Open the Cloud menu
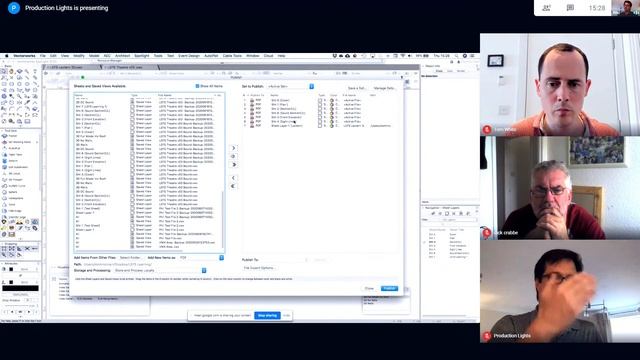The width and height of the screenshot is (640, 360). [x=269, y=56]
